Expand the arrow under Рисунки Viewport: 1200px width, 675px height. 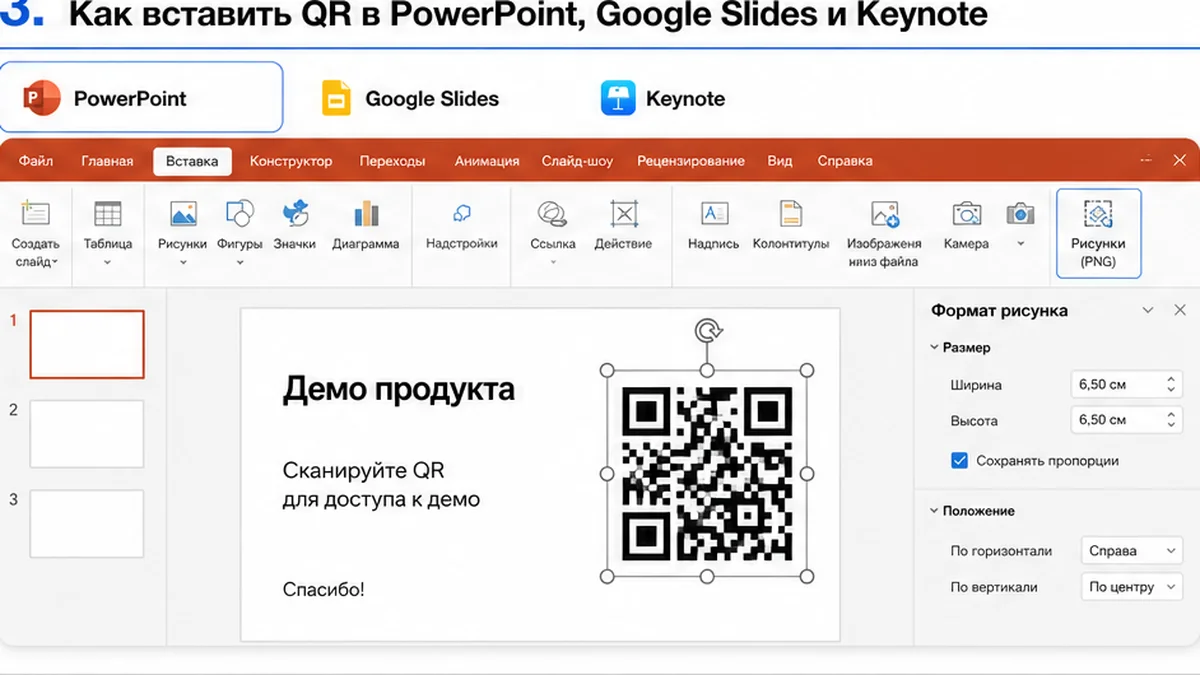(183, 263)
